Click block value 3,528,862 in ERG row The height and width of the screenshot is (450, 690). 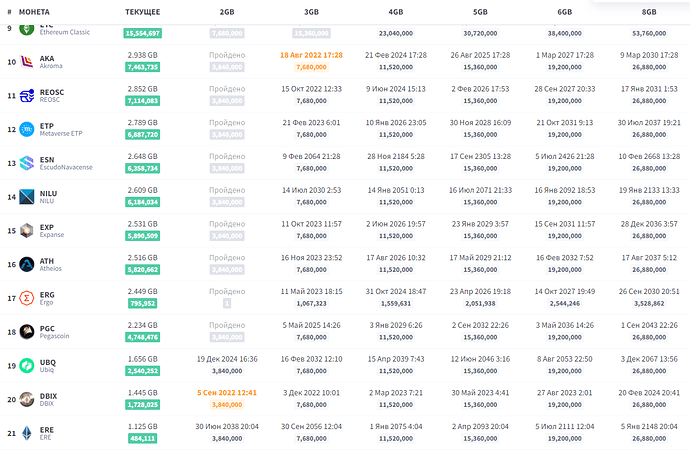tap(649, 304)
